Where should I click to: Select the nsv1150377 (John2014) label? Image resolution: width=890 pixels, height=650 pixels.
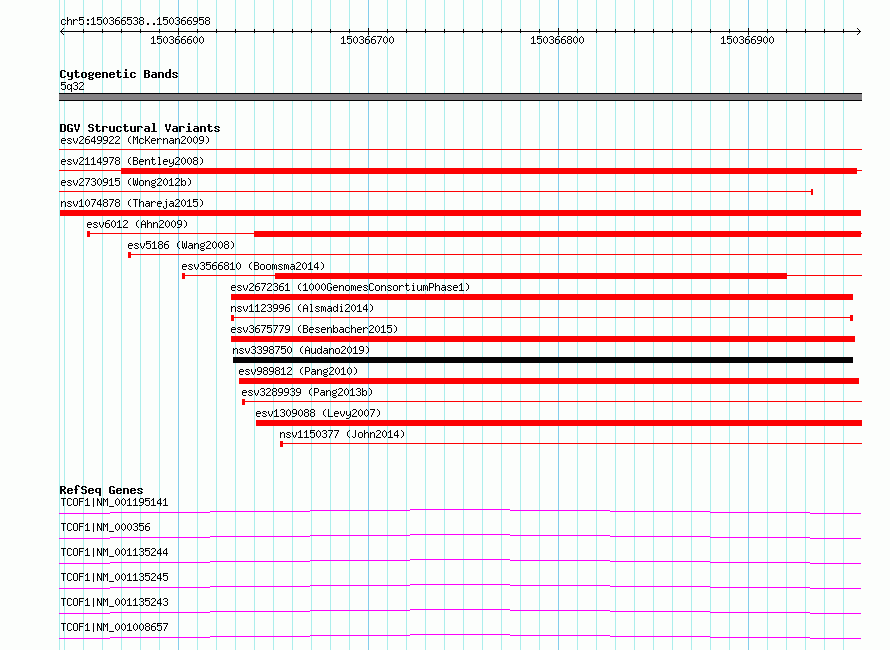[x=342, y=434]
